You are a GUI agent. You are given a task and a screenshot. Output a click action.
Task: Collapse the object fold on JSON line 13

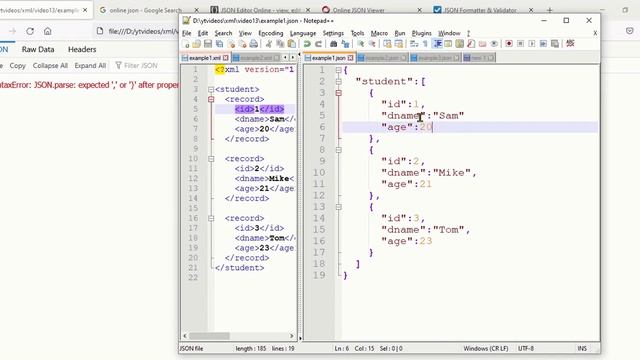tap(338, 207)
